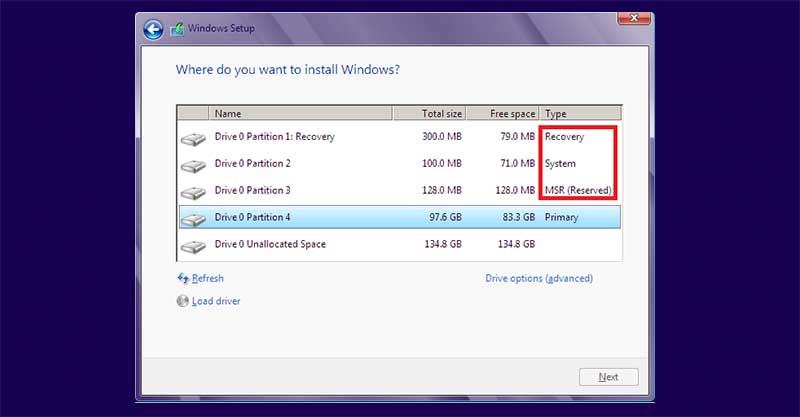Open Drive options (advanced)
This screenshot has width=800, height=417.
pos(539,278)
